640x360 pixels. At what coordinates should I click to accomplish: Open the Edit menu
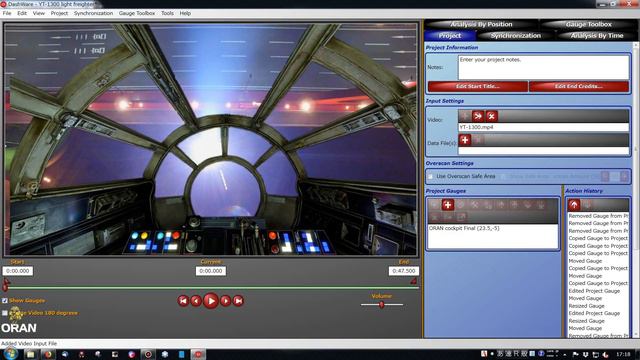pyautogui.click(x=22, y=13)
